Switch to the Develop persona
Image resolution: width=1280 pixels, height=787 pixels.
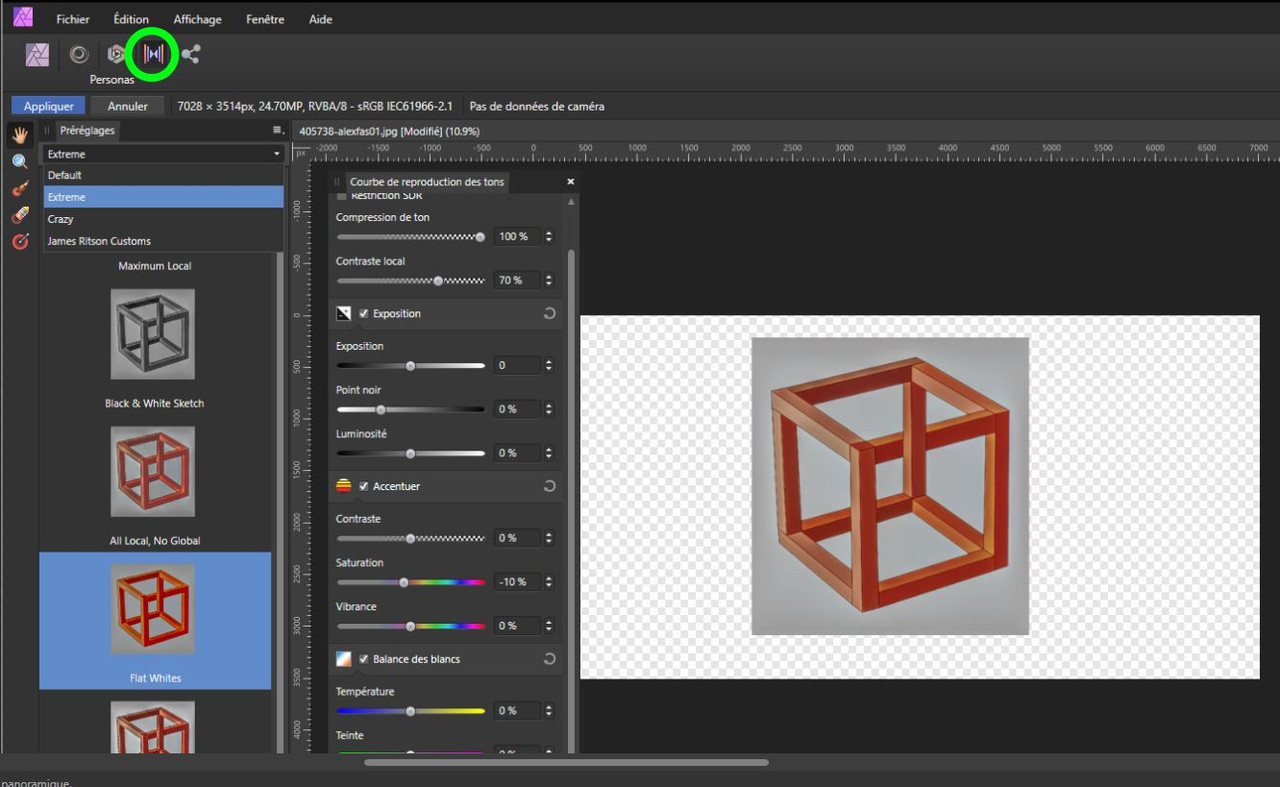tap(117, 55)
